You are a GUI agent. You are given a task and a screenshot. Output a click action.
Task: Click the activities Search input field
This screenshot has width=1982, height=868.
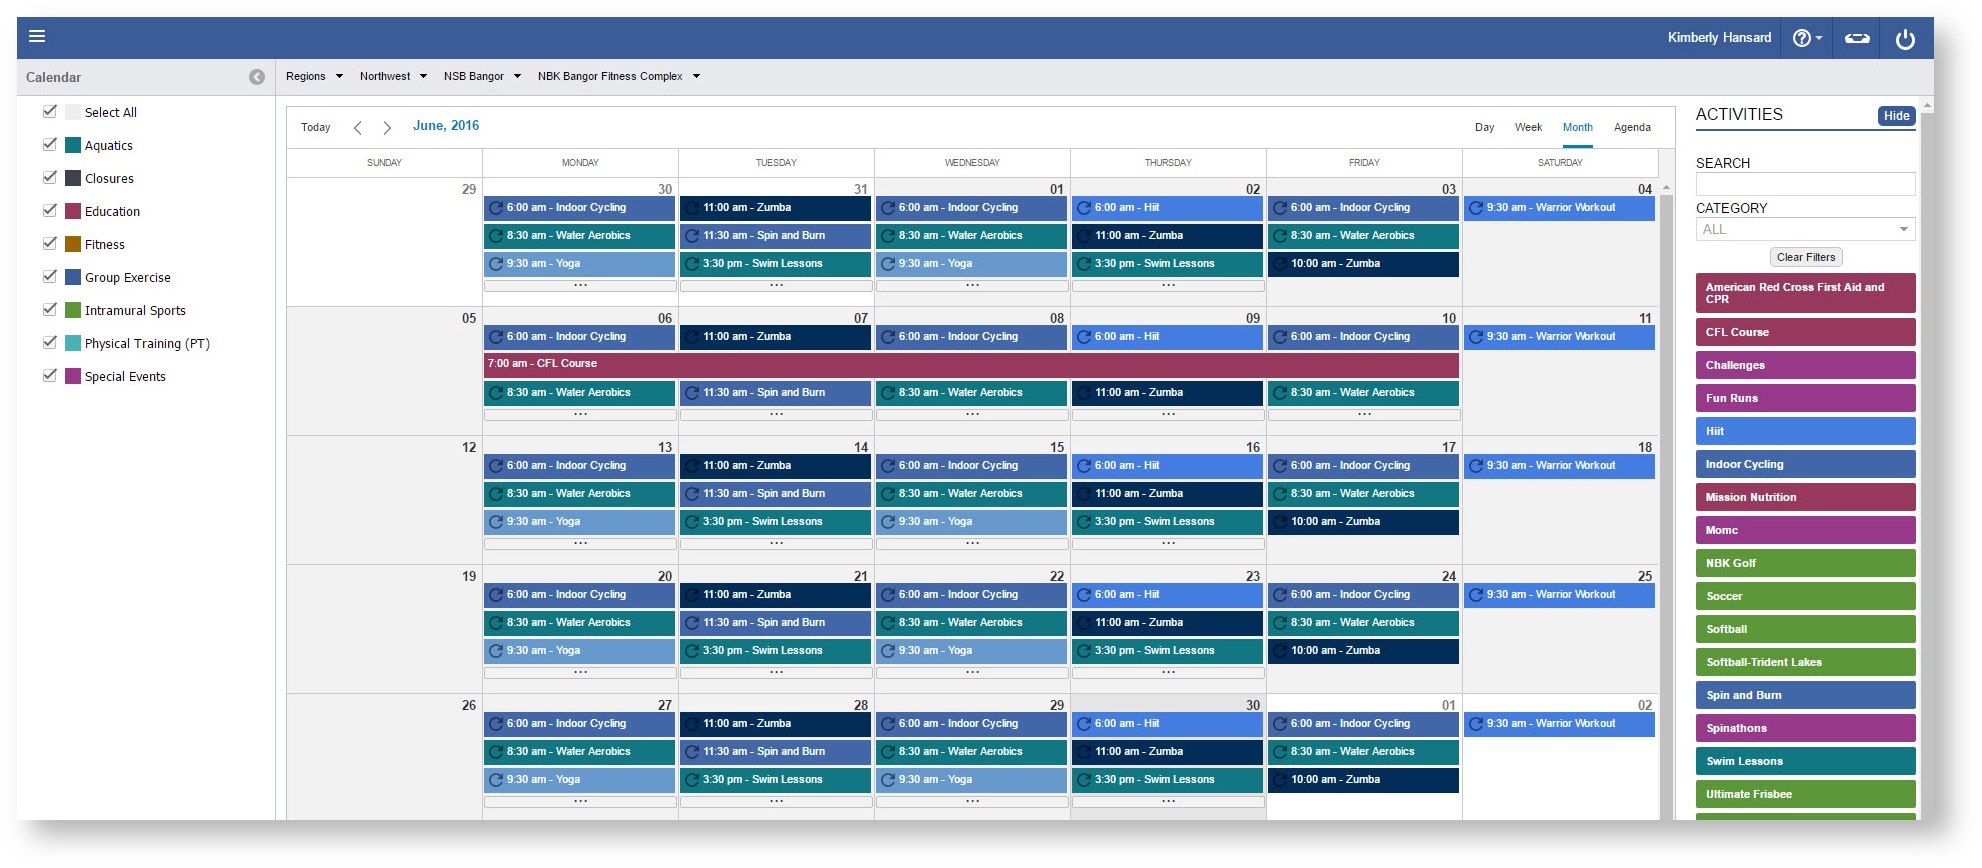[1805, 184]
